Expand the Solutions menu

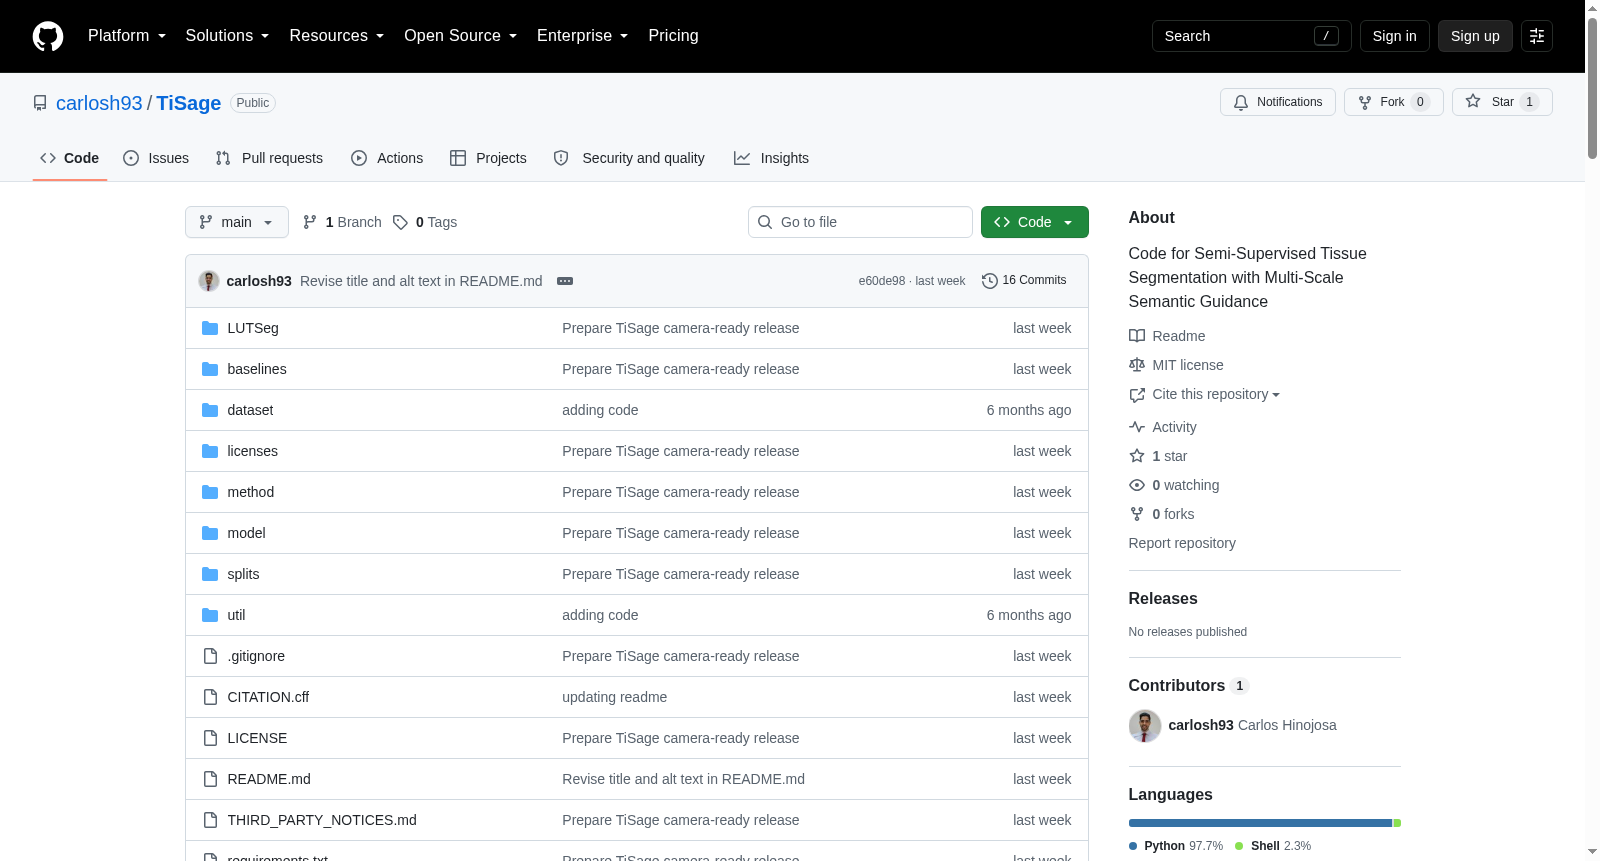228,36
